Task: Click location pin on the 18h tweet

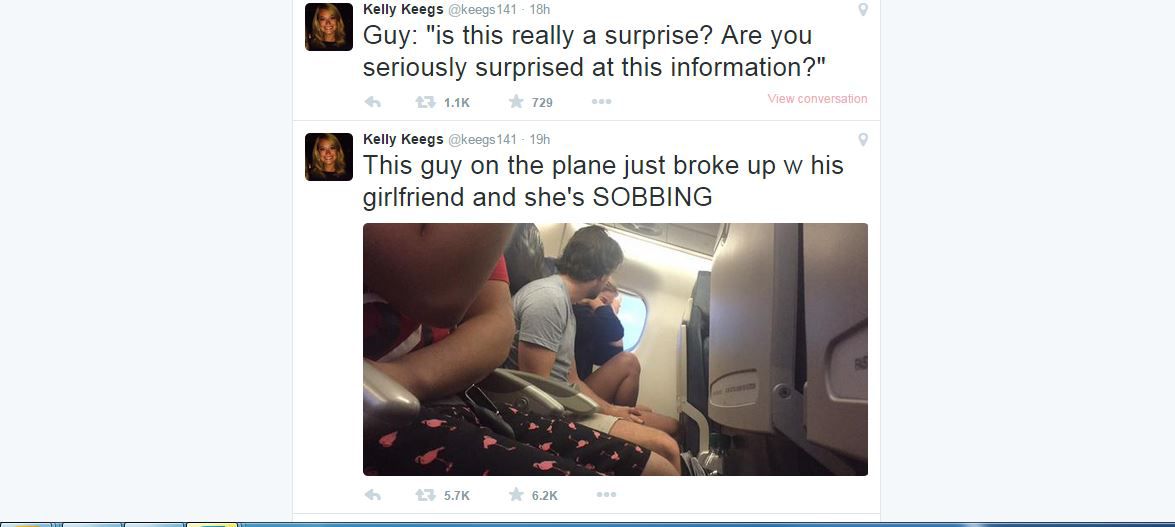Action: [863, 10]
